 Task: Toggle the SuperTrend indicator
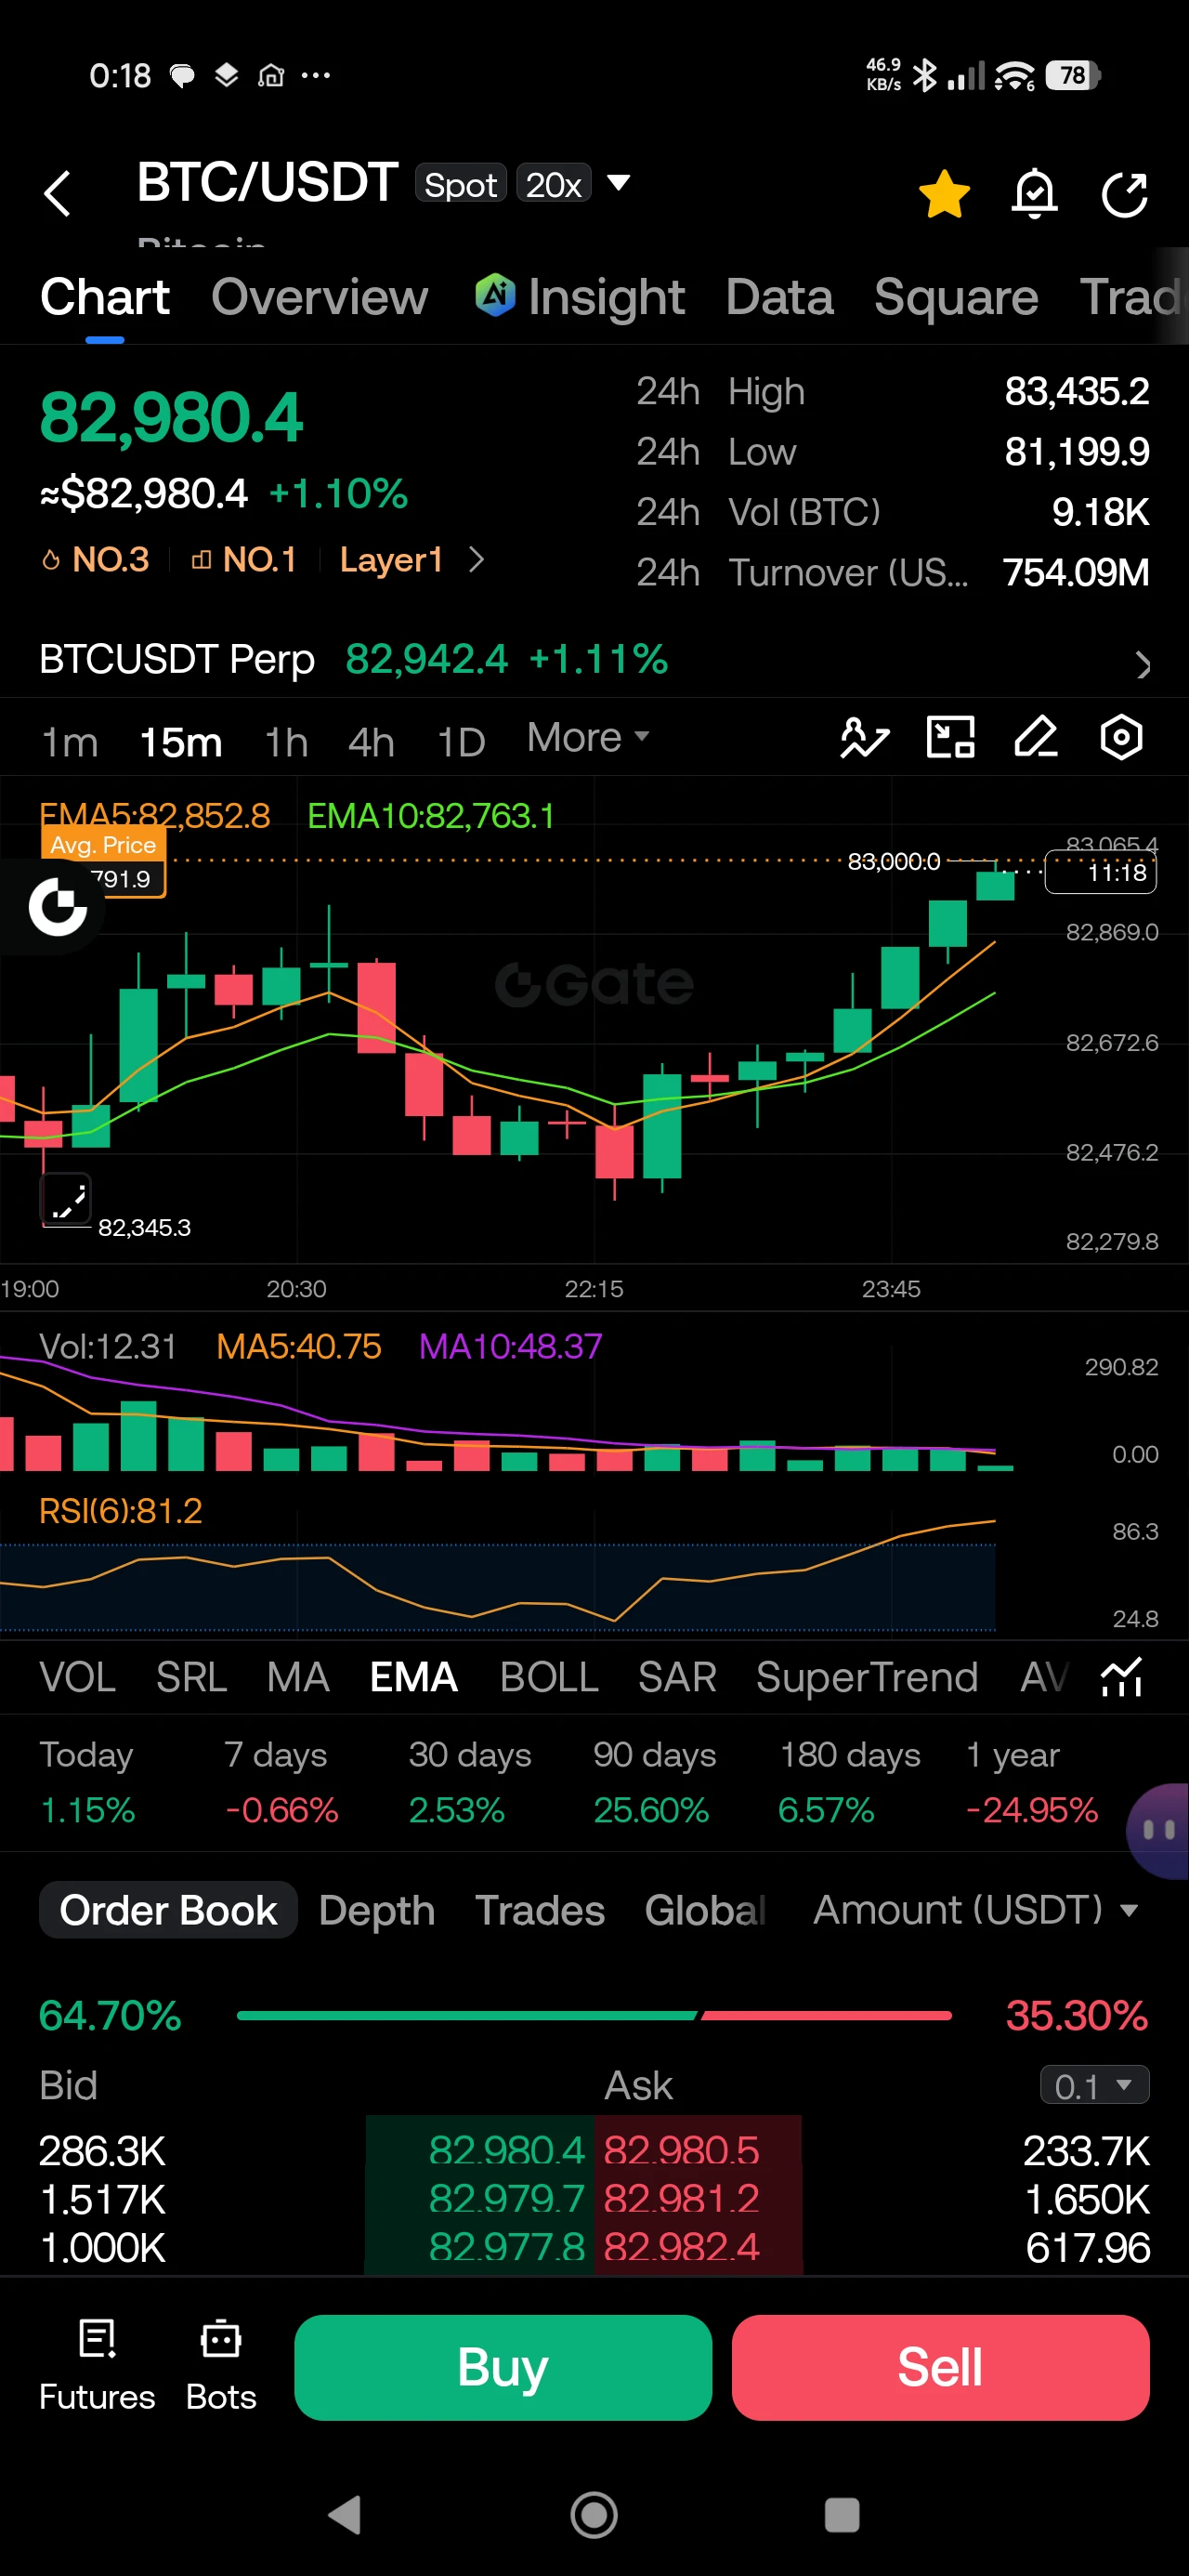pyautogui.click(x=866, y=1677)
